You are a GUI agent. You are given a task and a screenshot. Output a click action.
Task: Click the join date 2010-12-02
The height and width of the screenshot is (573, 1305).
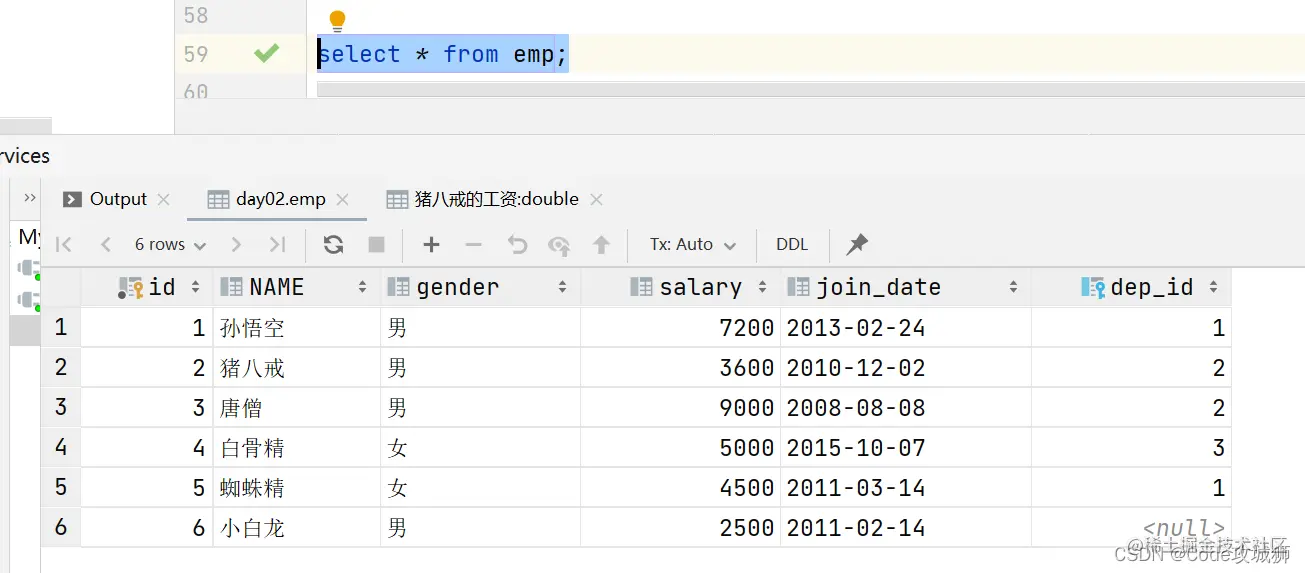[x=905, y=367]
